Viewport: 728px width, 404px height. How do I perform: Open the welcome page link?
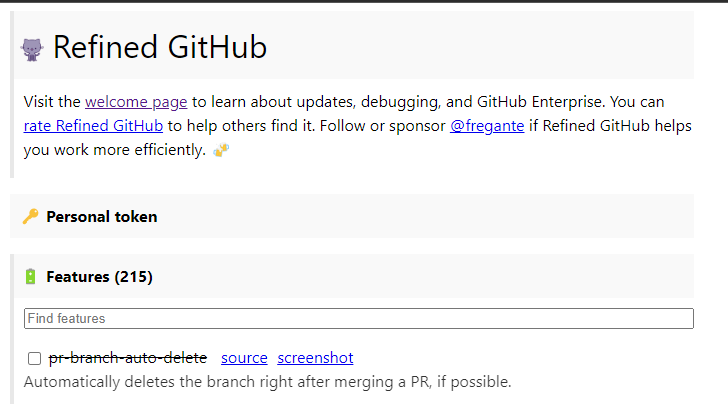[136, 102]
